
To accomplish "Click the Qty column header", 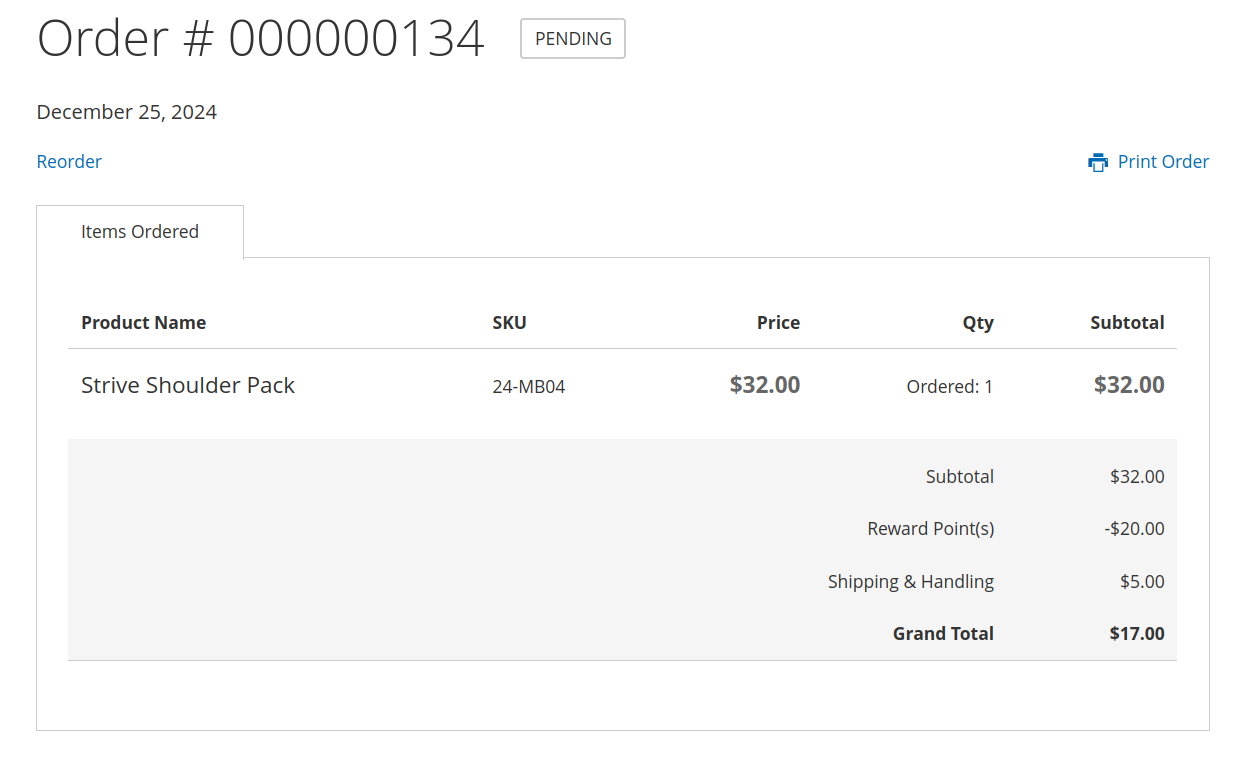I will pos(977,322).
